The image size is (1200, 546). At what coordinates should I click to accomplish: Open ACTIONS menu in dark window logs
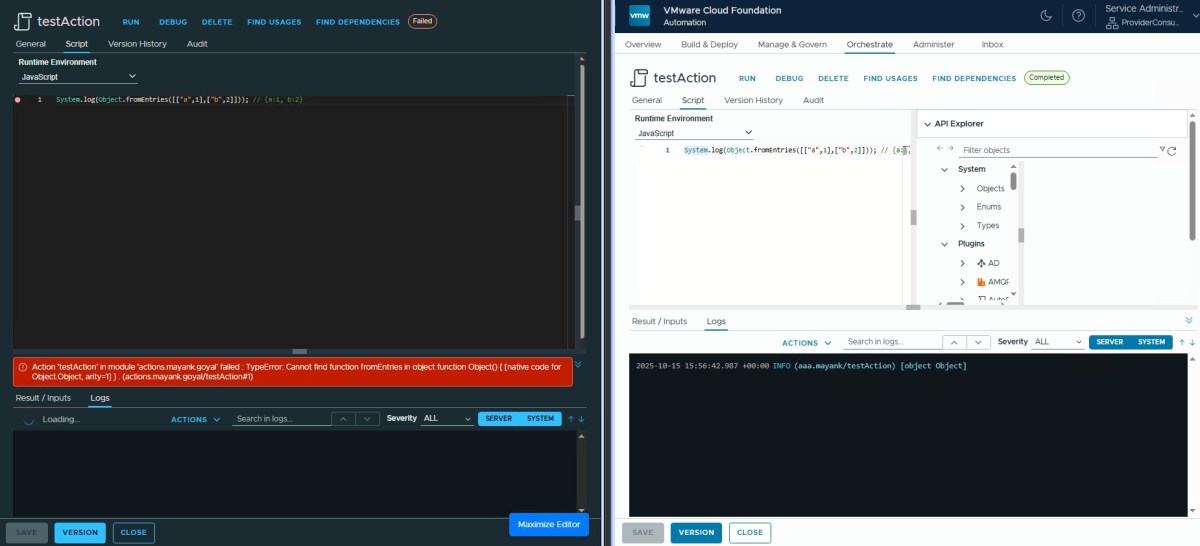pos(195,420)
